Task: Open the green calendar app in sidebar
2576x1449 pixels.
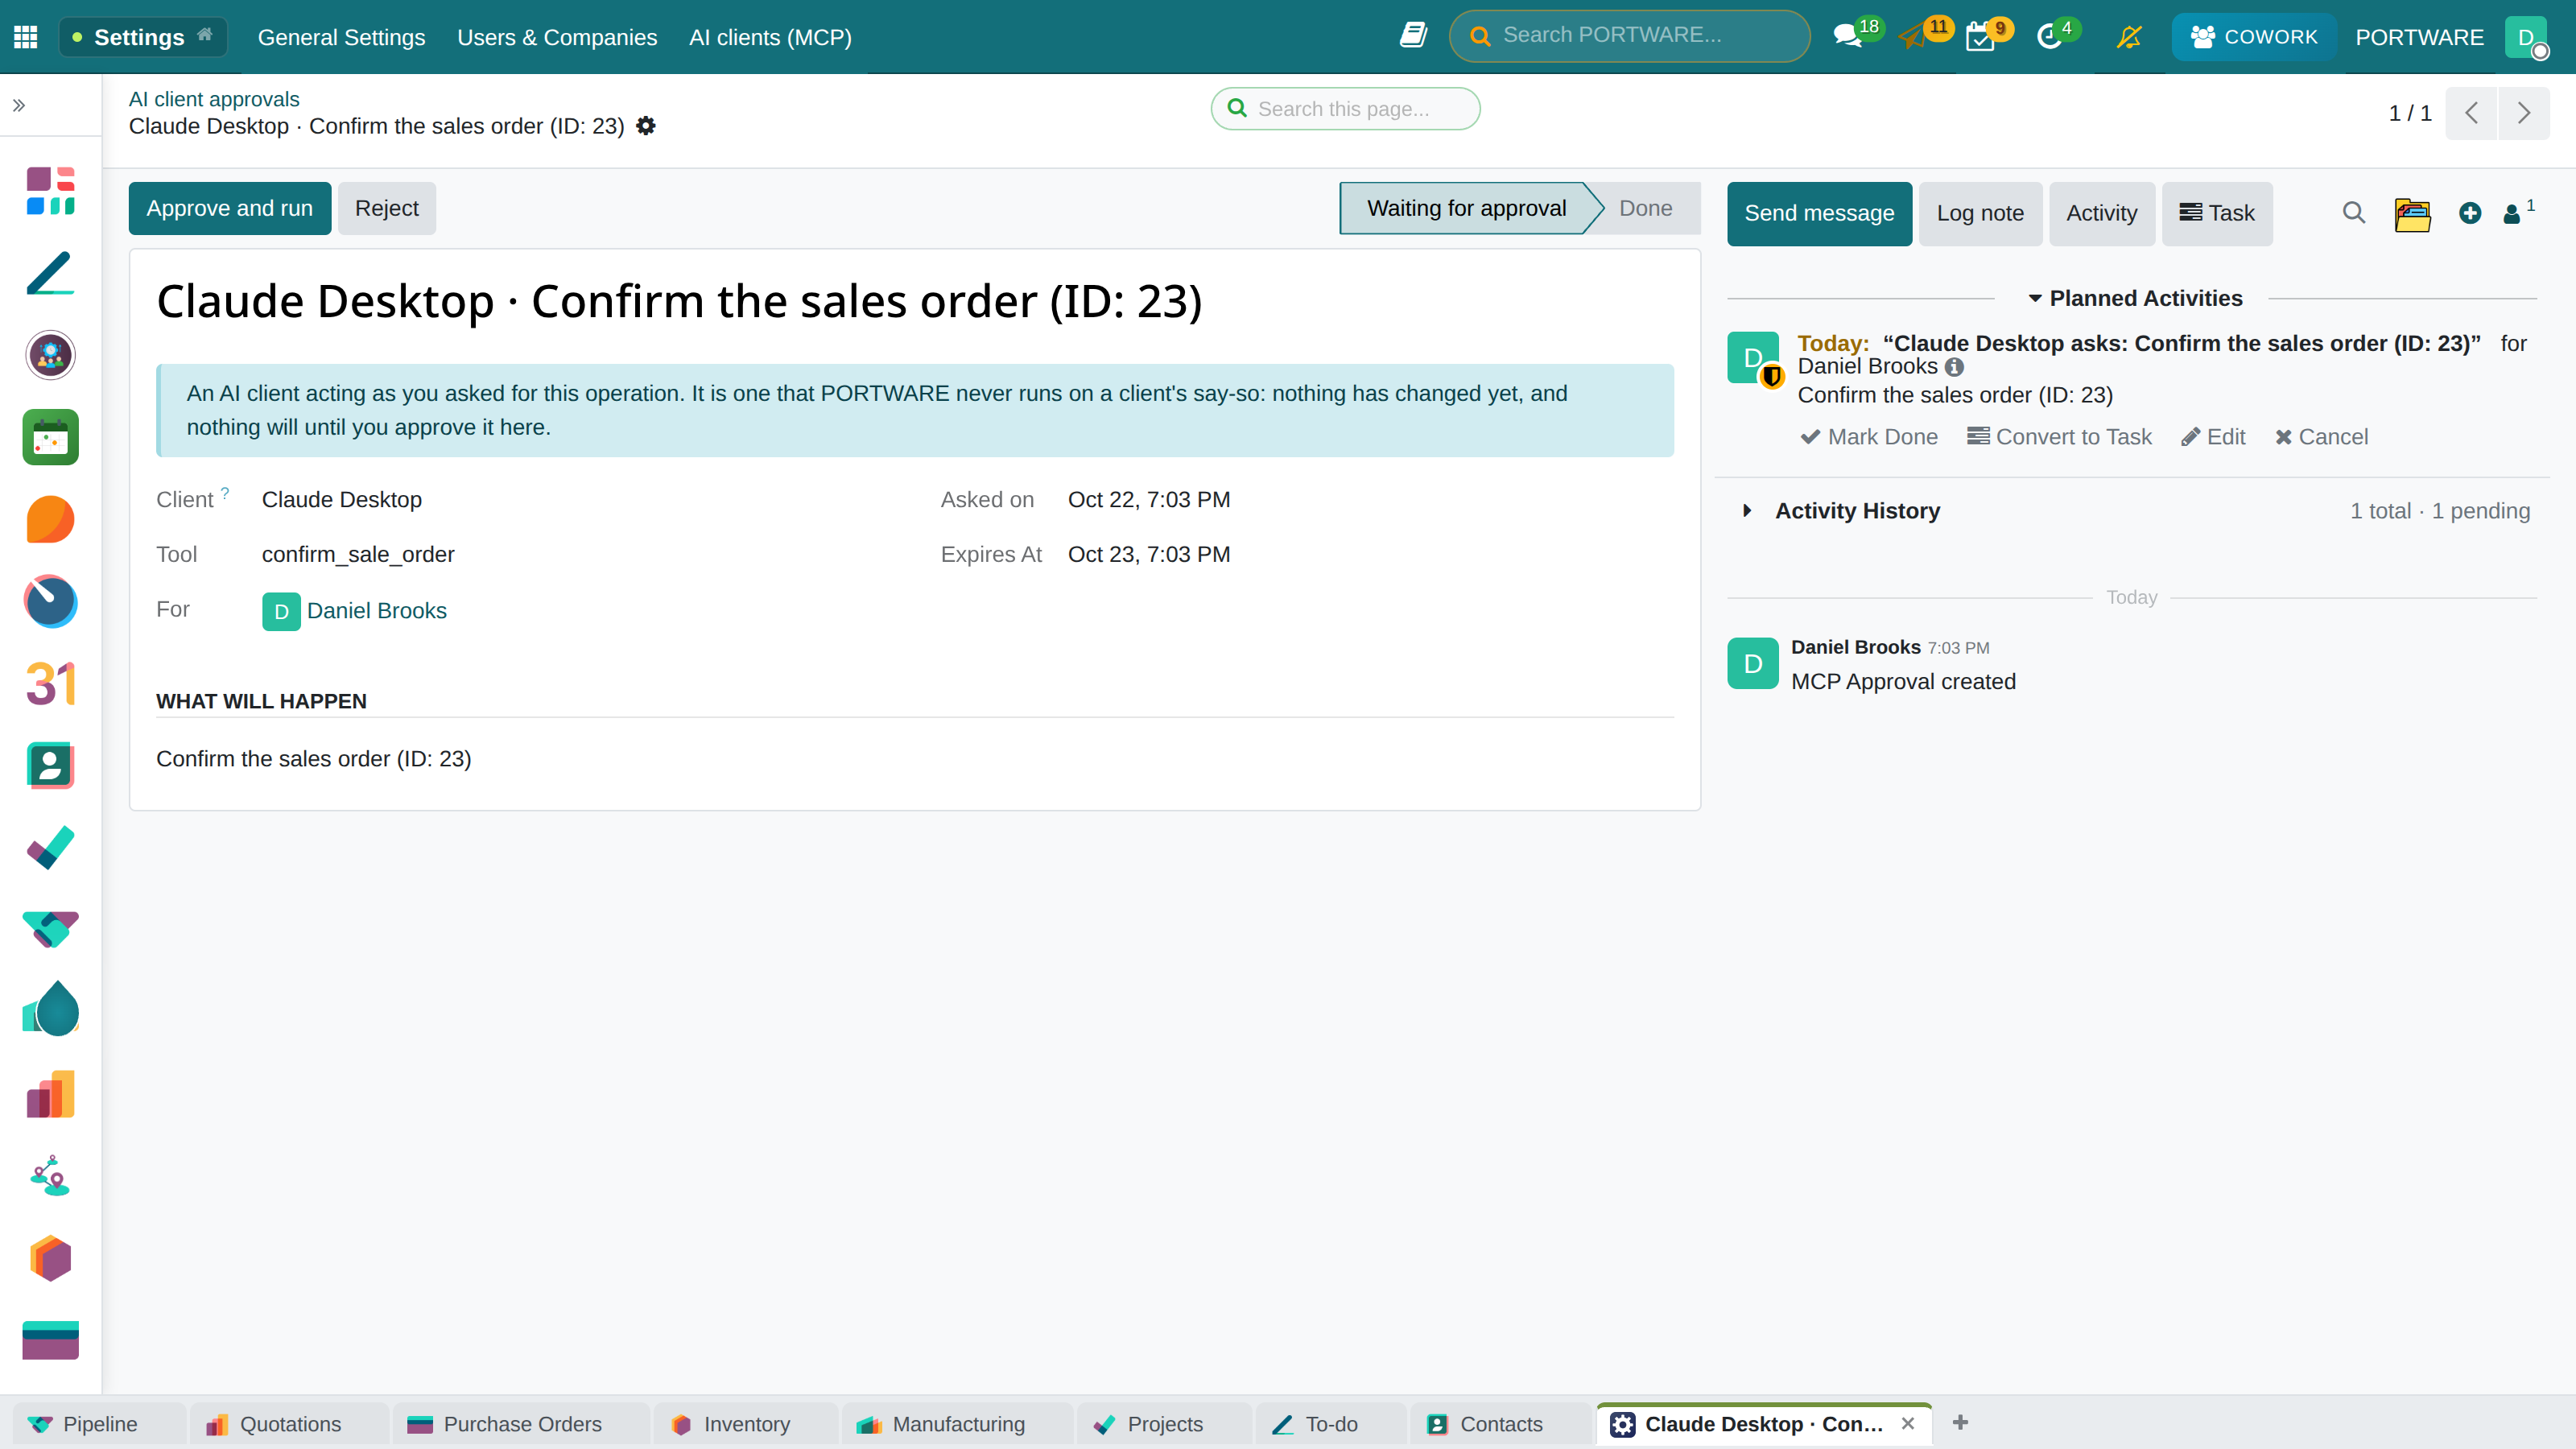Action: [50, 437]
